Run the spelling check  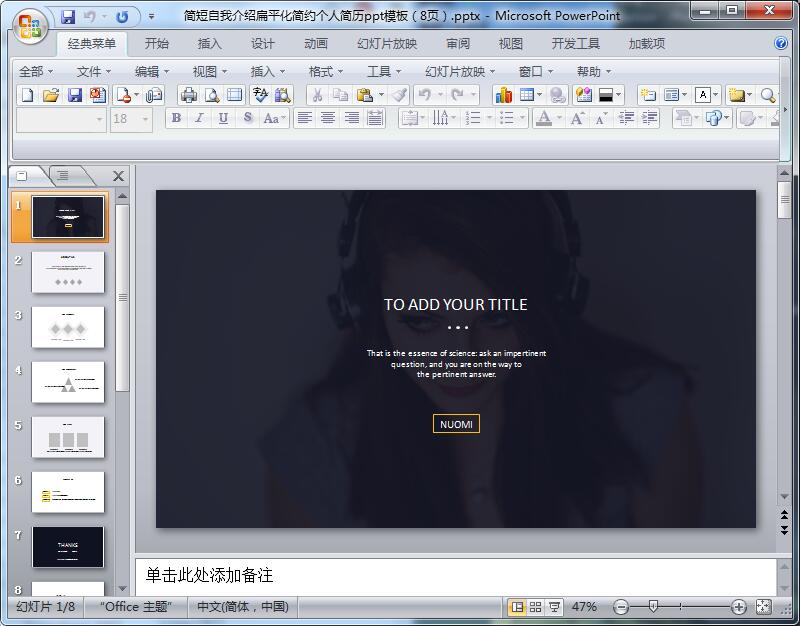[260, 95]
